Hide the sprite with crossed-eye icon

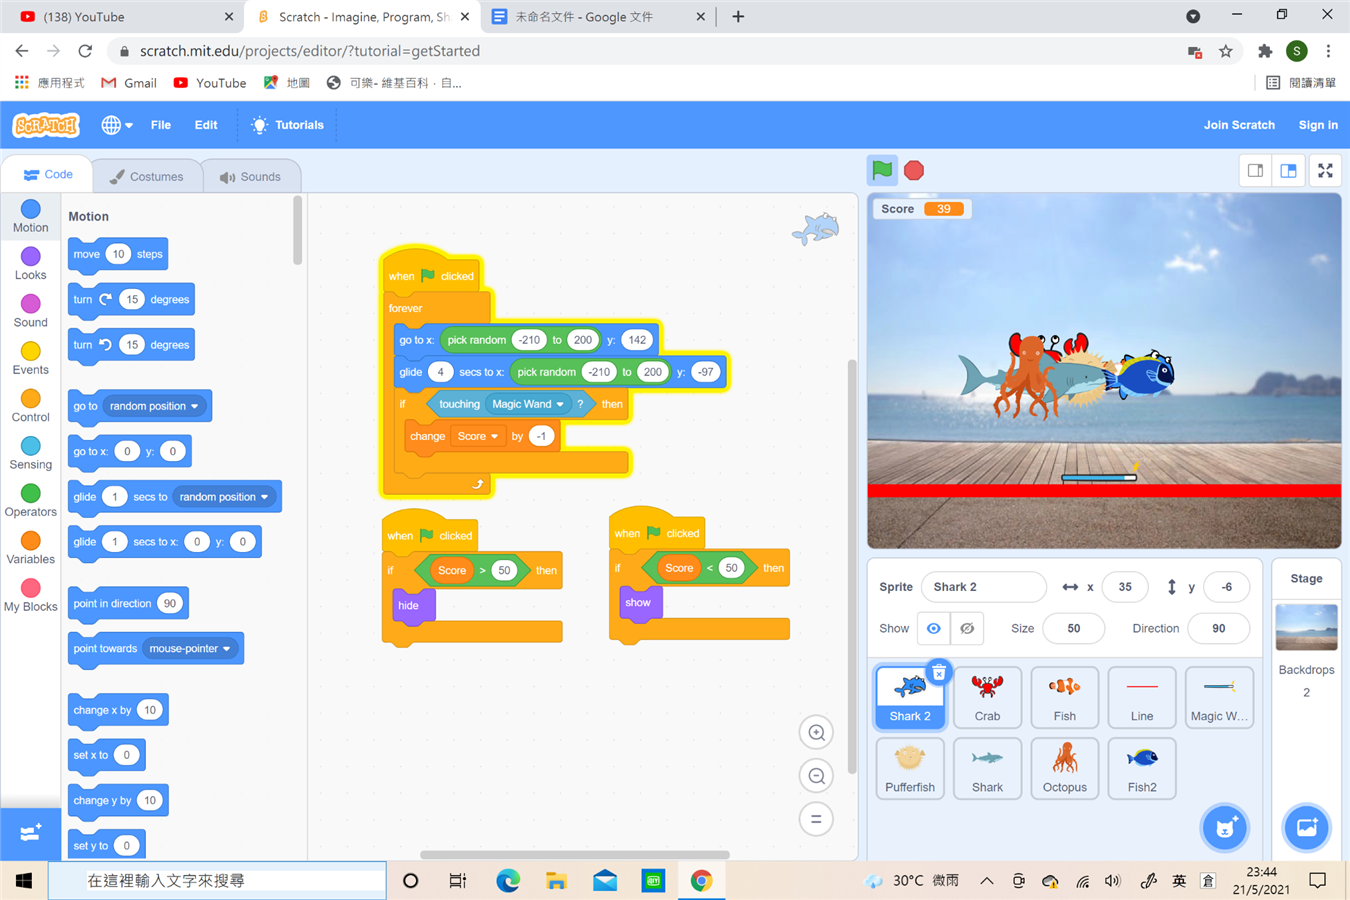967,628
